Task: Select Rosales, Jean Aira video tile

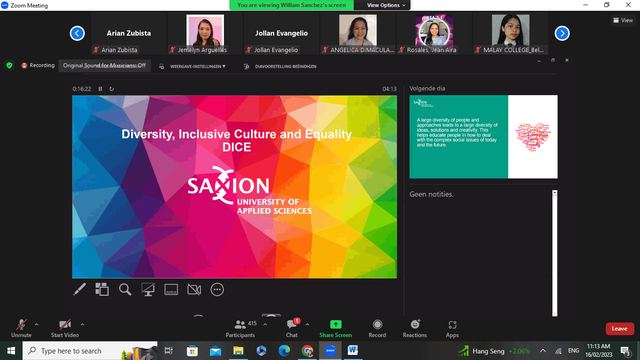Action: [434, 34]
